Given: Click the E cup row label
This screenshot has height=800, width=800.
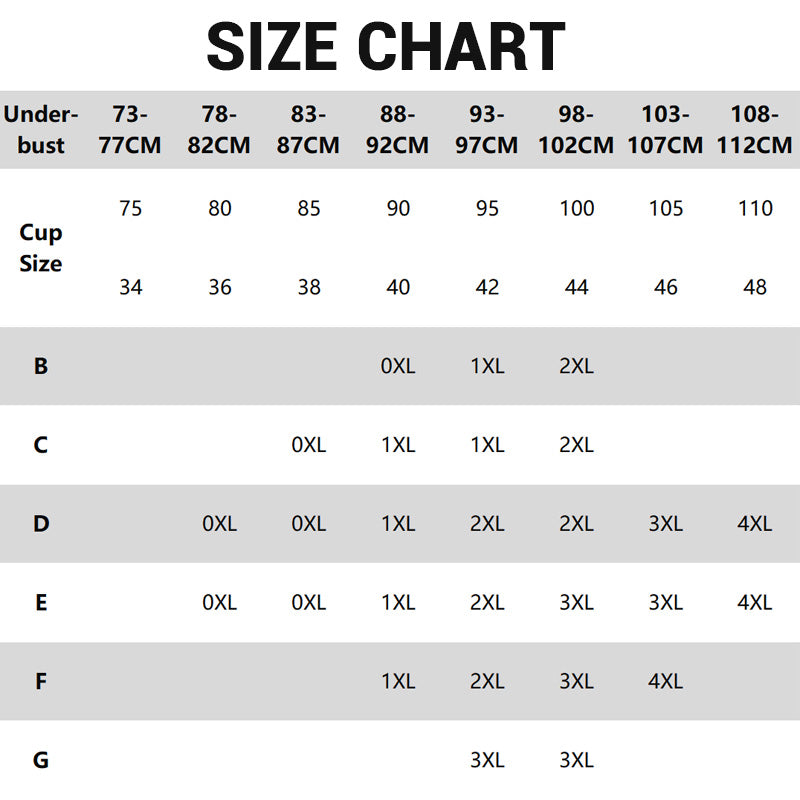Looking at the screenshot, I should (x=41, y=603).
